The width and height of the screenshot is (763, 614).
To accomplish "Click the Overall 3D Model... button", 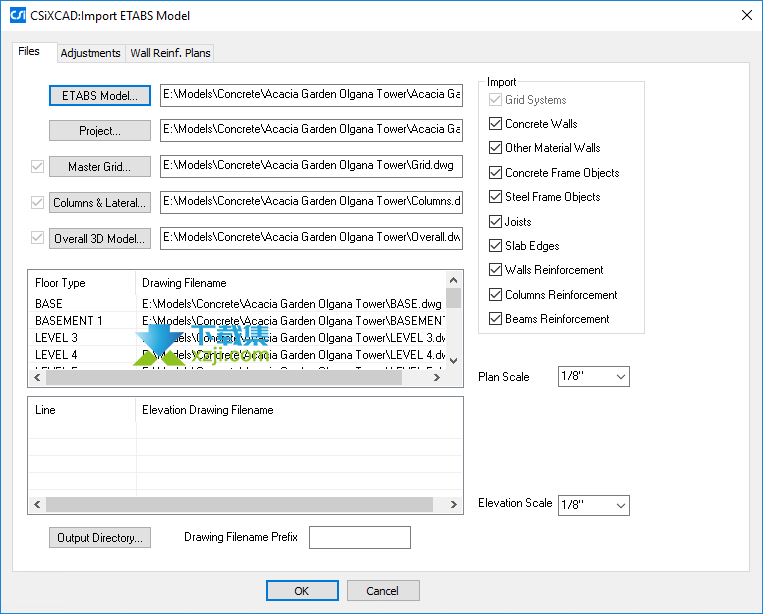I will click(100, 239).
